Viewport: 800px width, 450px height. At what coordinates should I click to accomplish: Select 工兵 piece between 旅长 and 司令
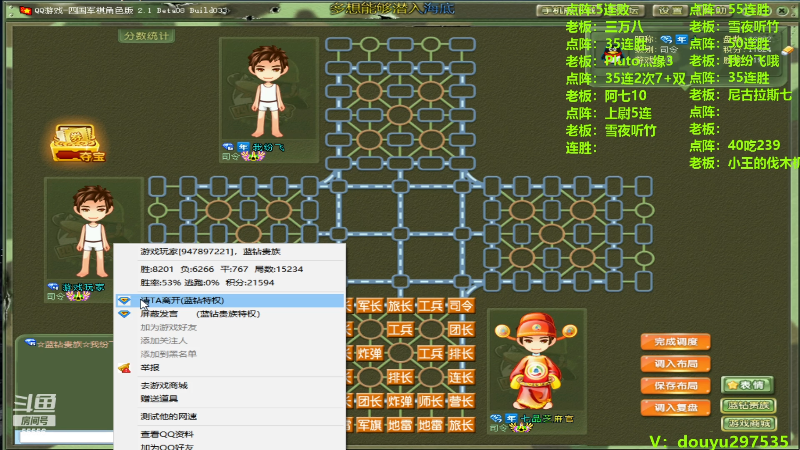[x=431, y=306]
